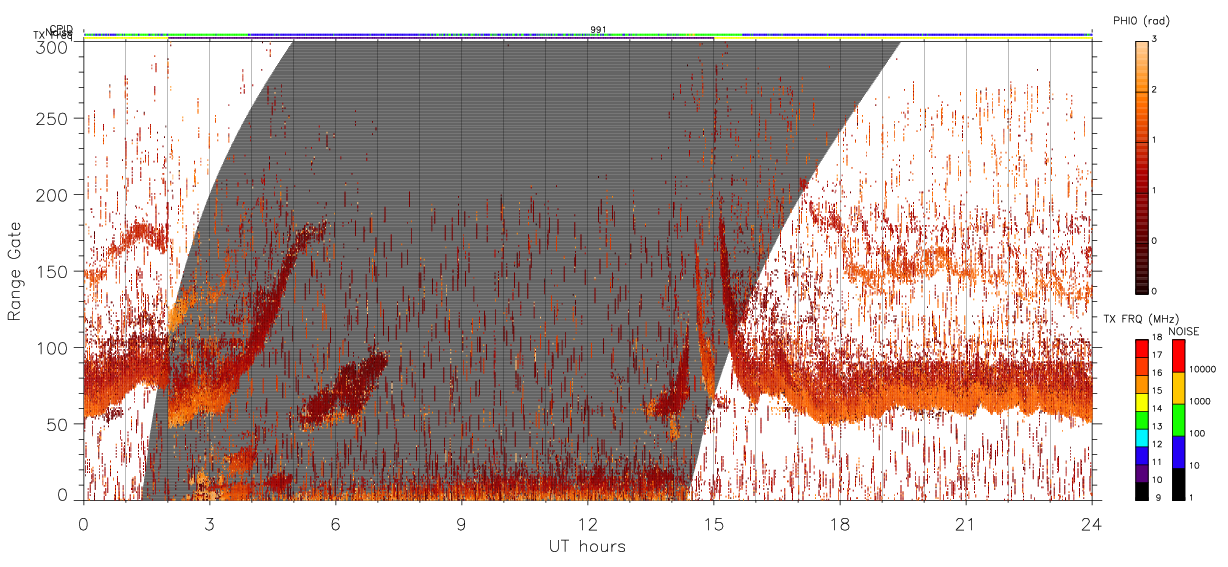Click the Range Gate tick label '200'

[x=54, y=195]
